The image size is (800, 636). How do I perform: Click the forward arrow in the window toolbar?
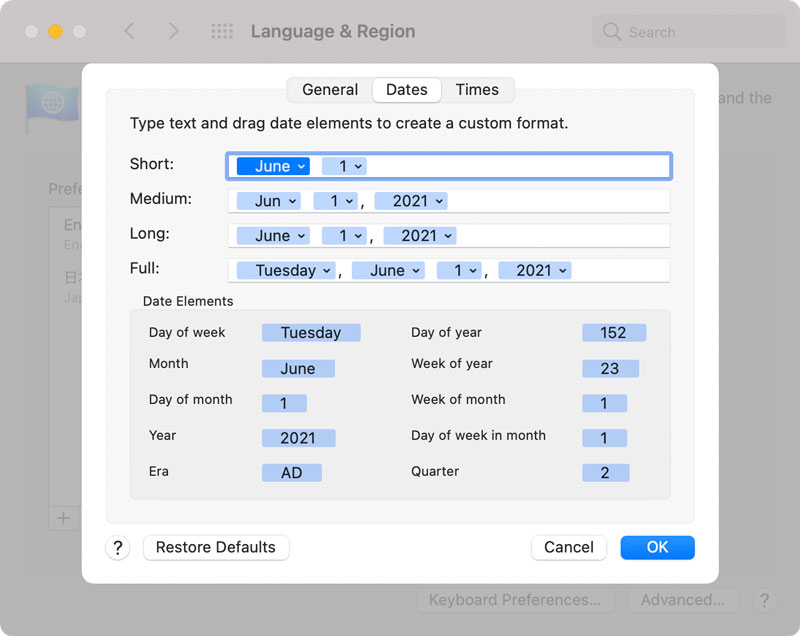[x=173, y=31]
